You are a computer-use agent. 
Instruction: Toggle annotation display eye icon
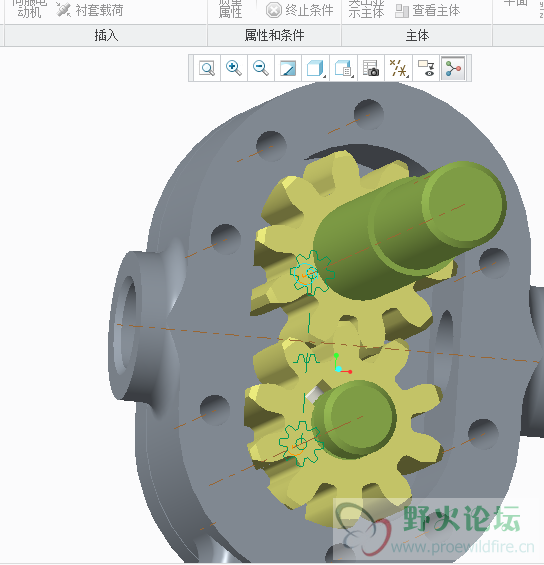426,68
